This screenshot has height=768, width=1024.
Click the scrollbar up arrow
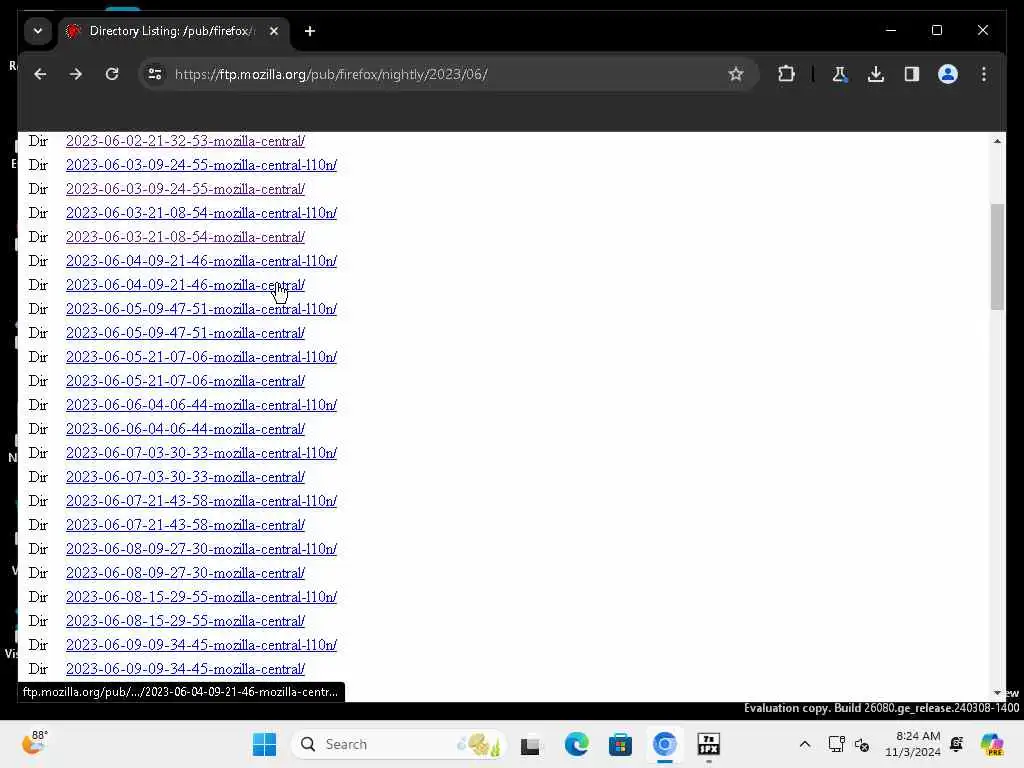[x=997, y=141]
